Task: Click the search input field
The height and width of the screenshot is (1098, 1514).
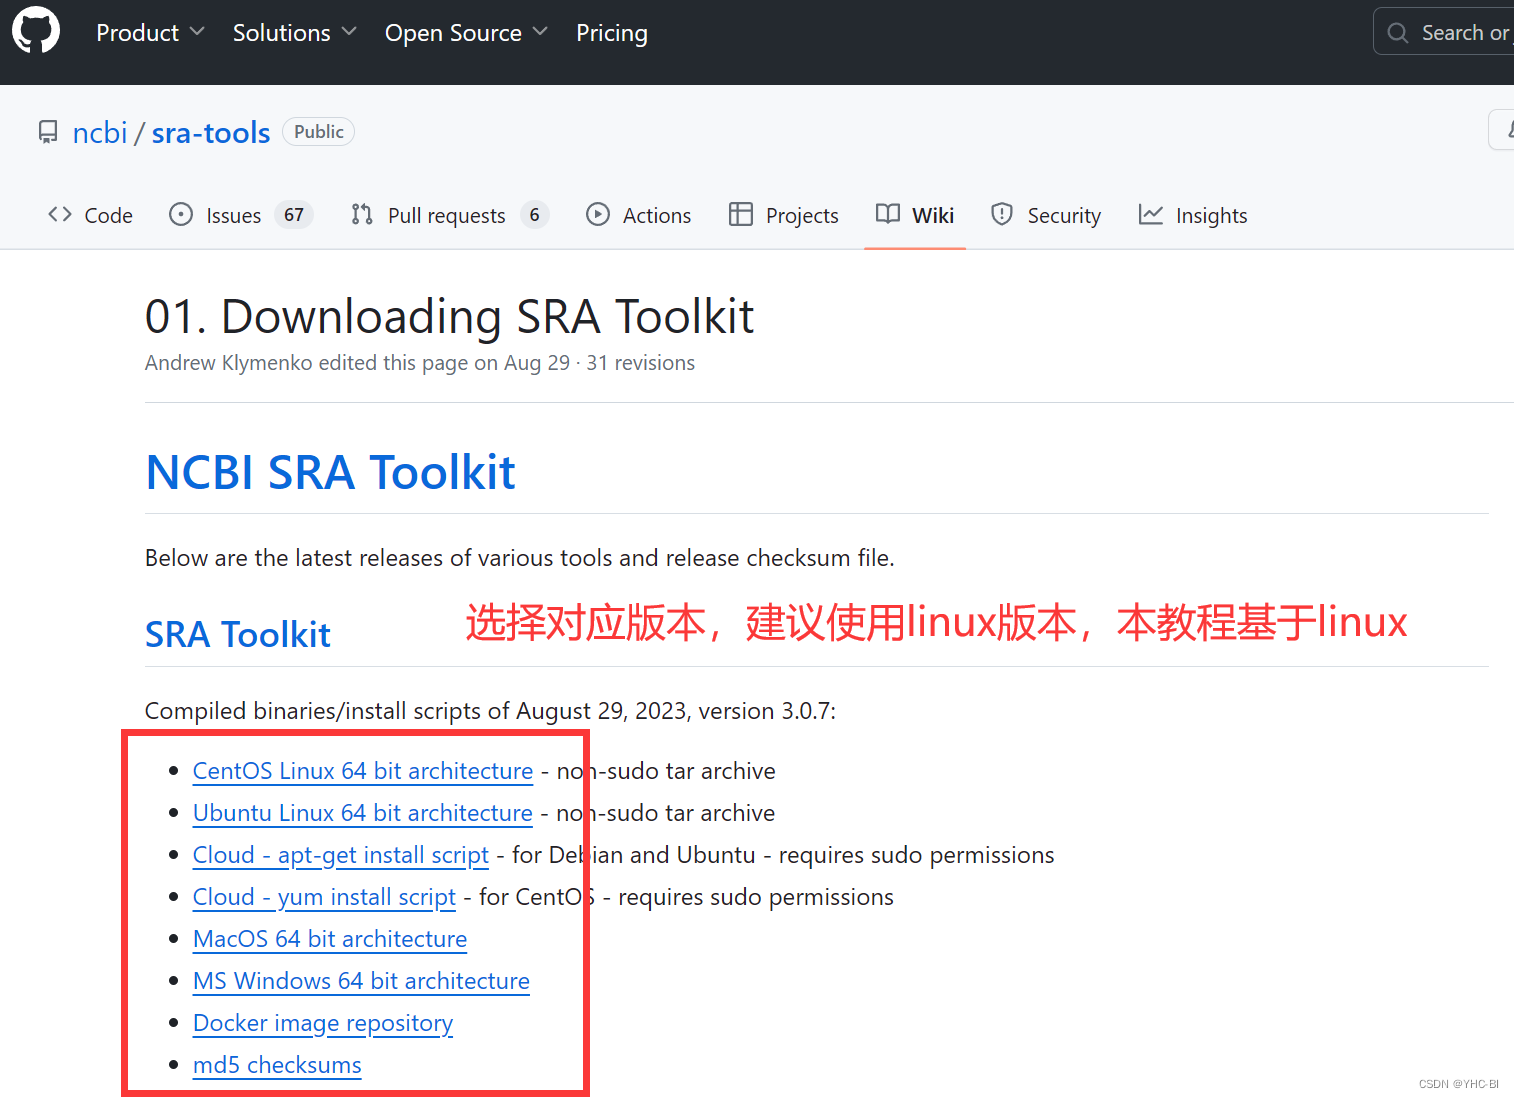Action: (1444, 33)
